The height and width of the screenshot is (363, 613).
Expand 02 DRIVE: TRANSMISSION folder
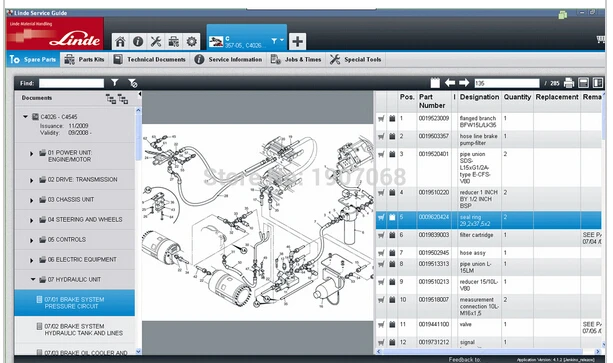[x=32, y=180]
